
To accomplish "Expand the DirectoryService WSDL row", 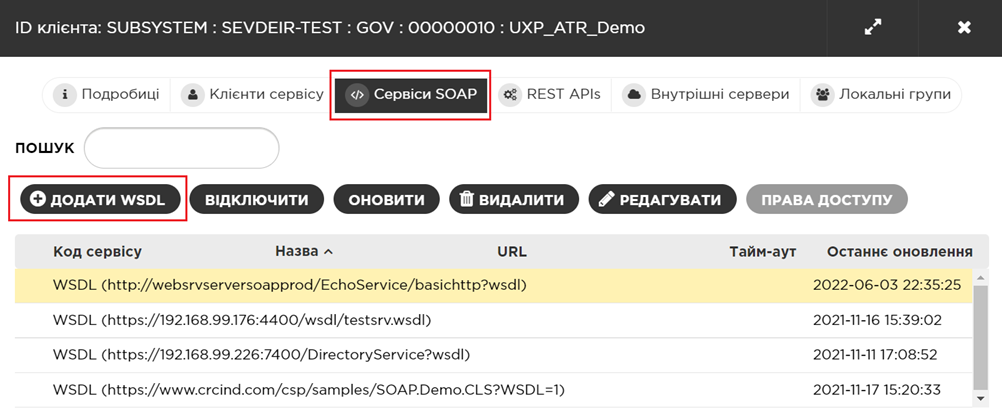I will pos(261,354).
